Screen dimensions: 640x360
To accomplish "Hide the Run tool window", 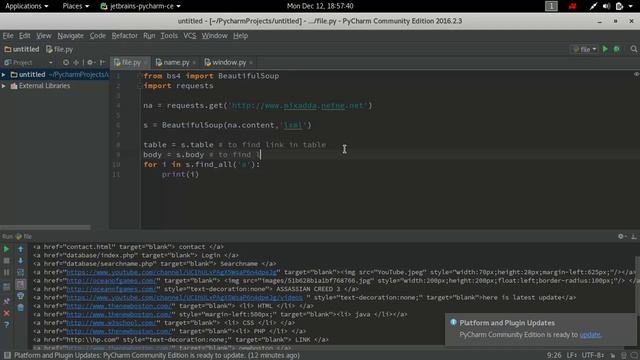I will (634, 236).
